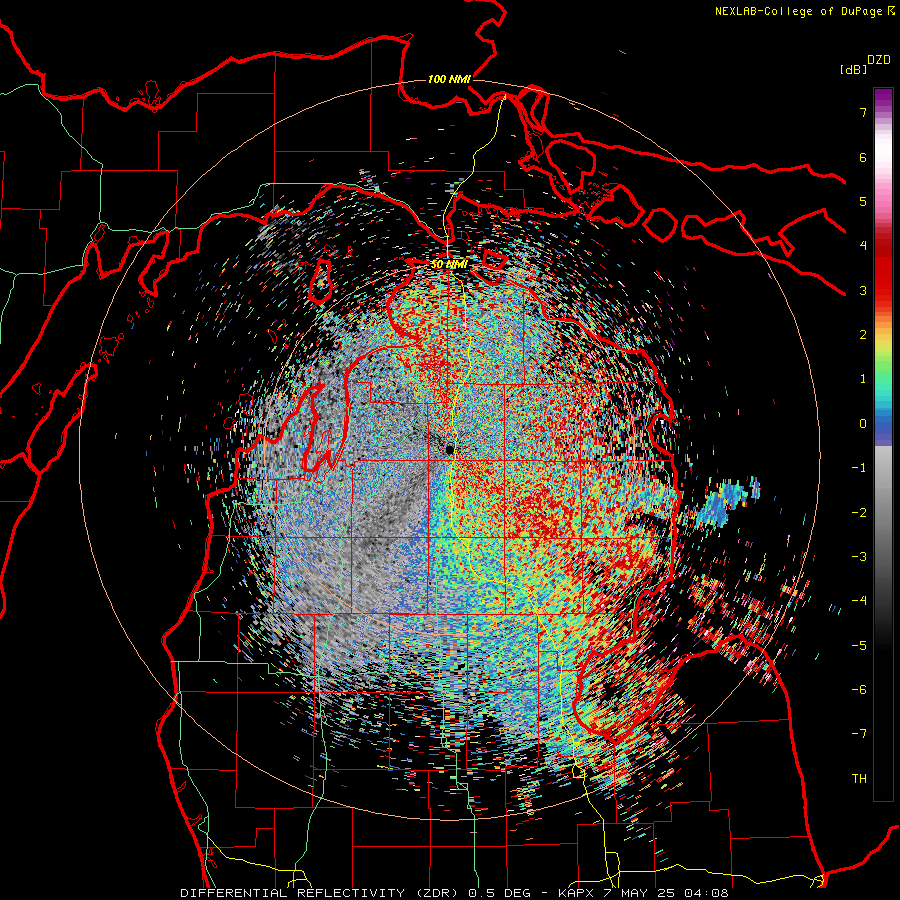Select the 7 tick label on scale

point(863,112)
